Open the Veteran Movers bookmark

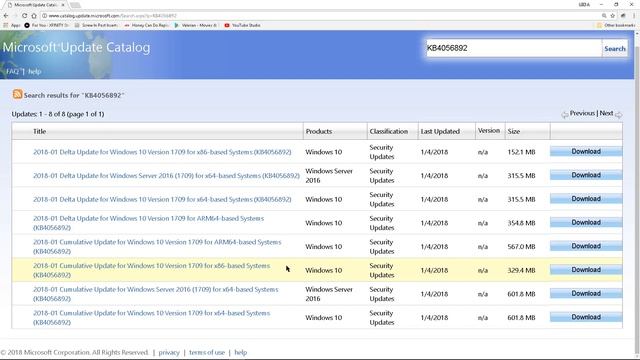196,25
